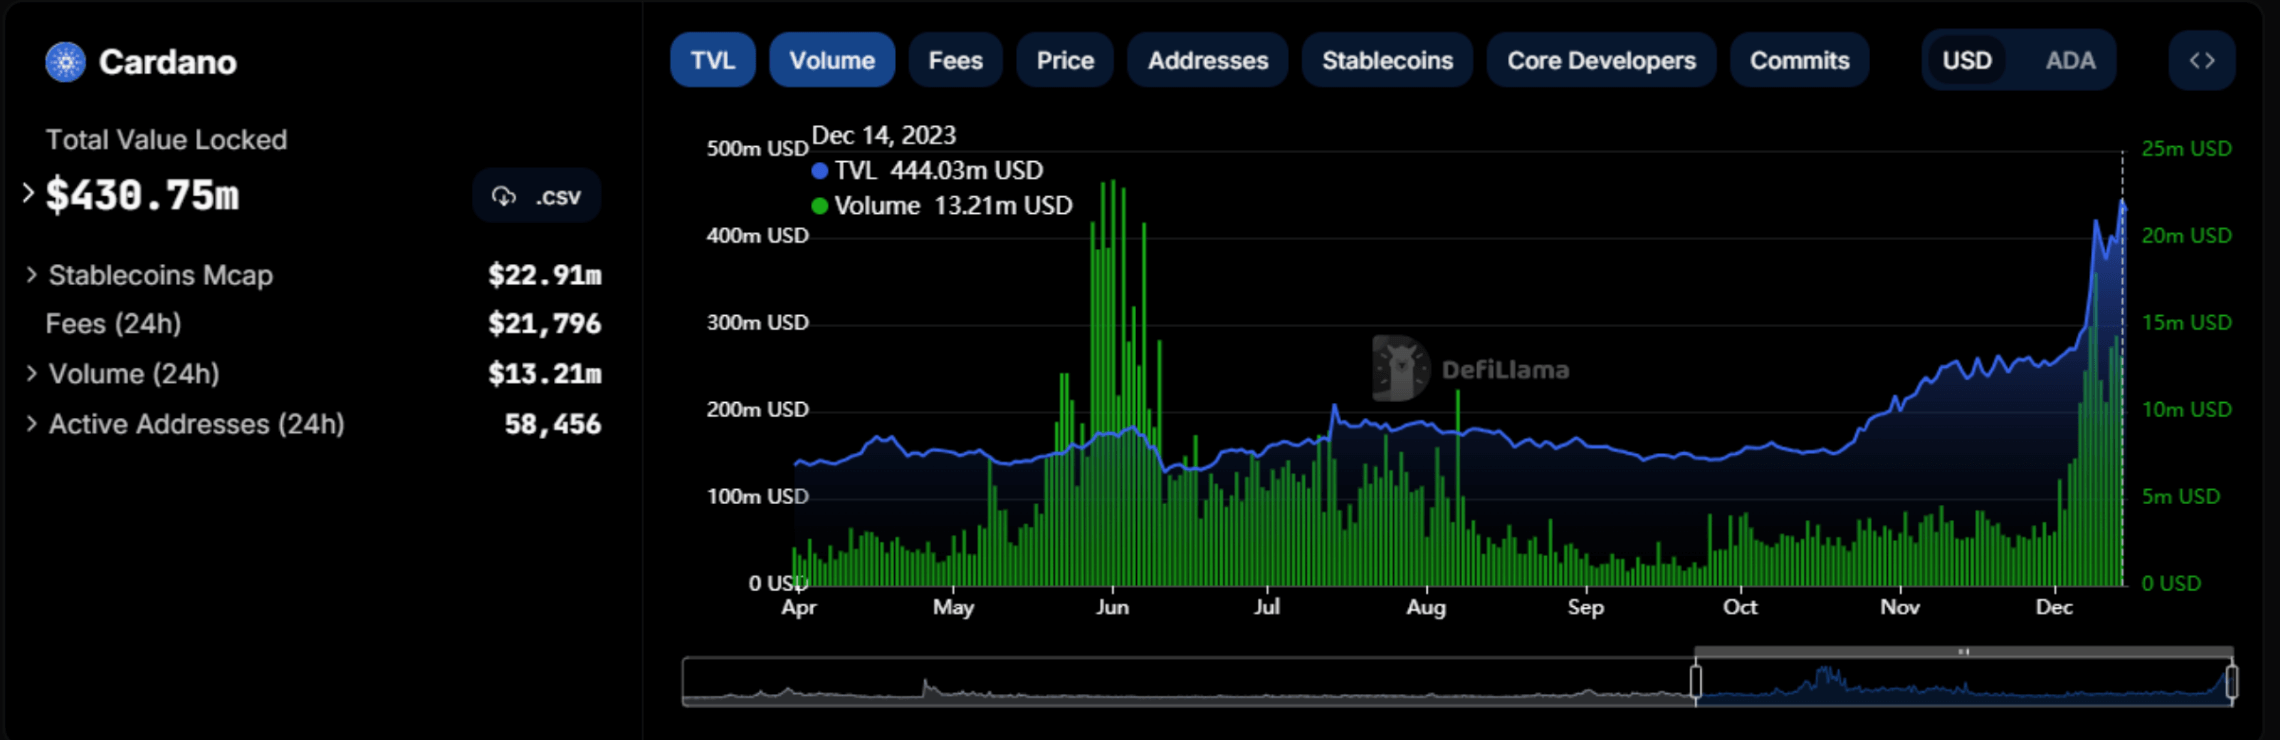Click the 58,456 active addresses value

point(553,423)
